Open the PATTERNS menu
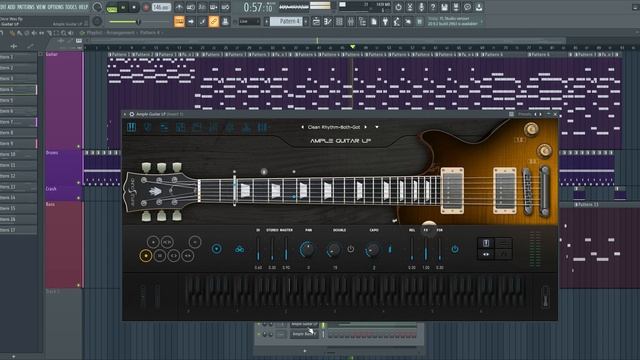 (25, 7)
